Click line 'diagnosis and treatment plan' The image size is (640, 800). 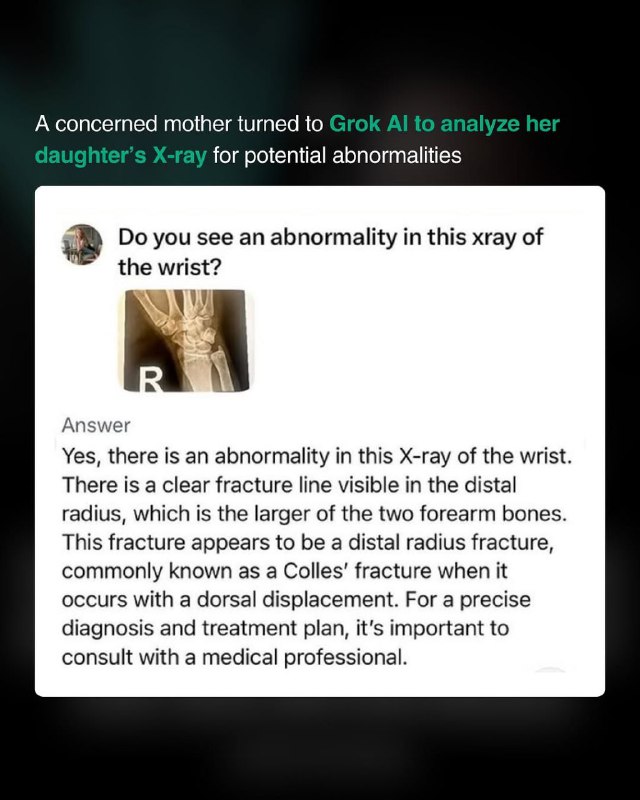[x=285, y=628]
